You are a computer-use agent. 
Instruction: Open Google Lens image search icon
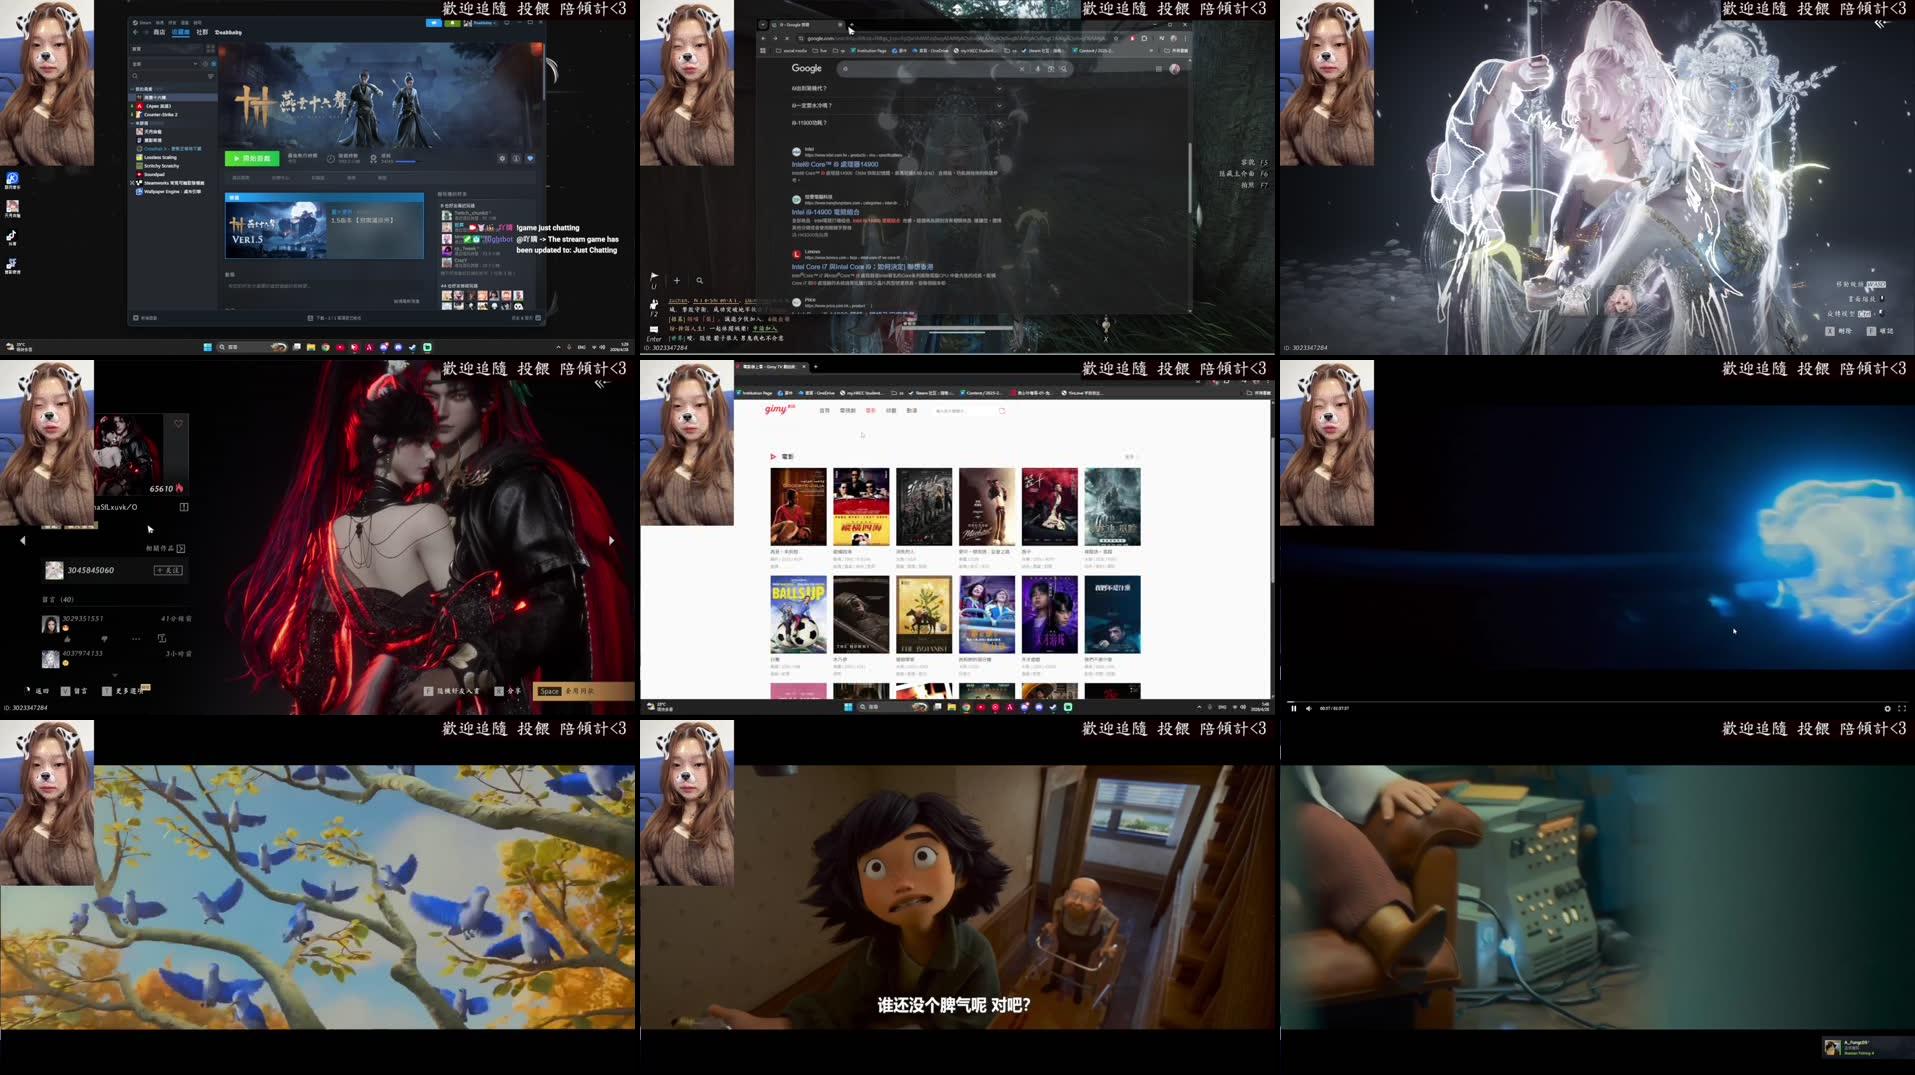(1050, 69)
